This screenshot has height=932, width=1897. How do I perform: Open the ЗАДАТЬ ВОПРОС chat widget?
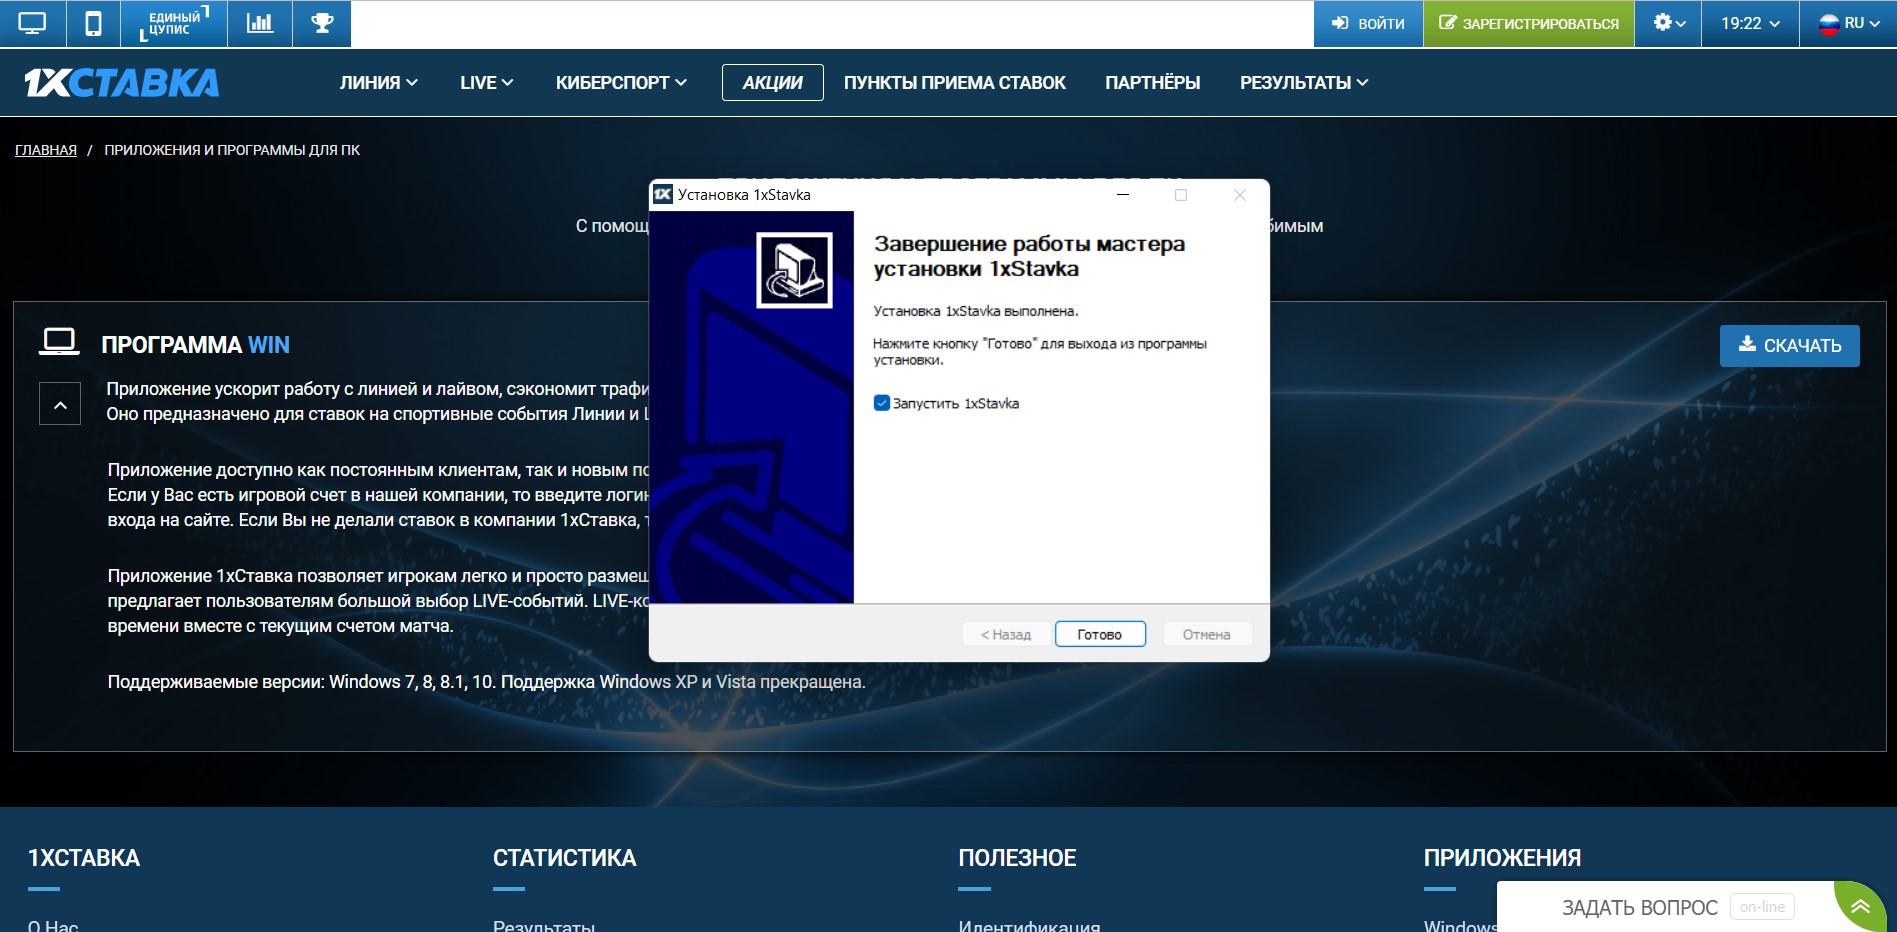tap(1639, 907)
